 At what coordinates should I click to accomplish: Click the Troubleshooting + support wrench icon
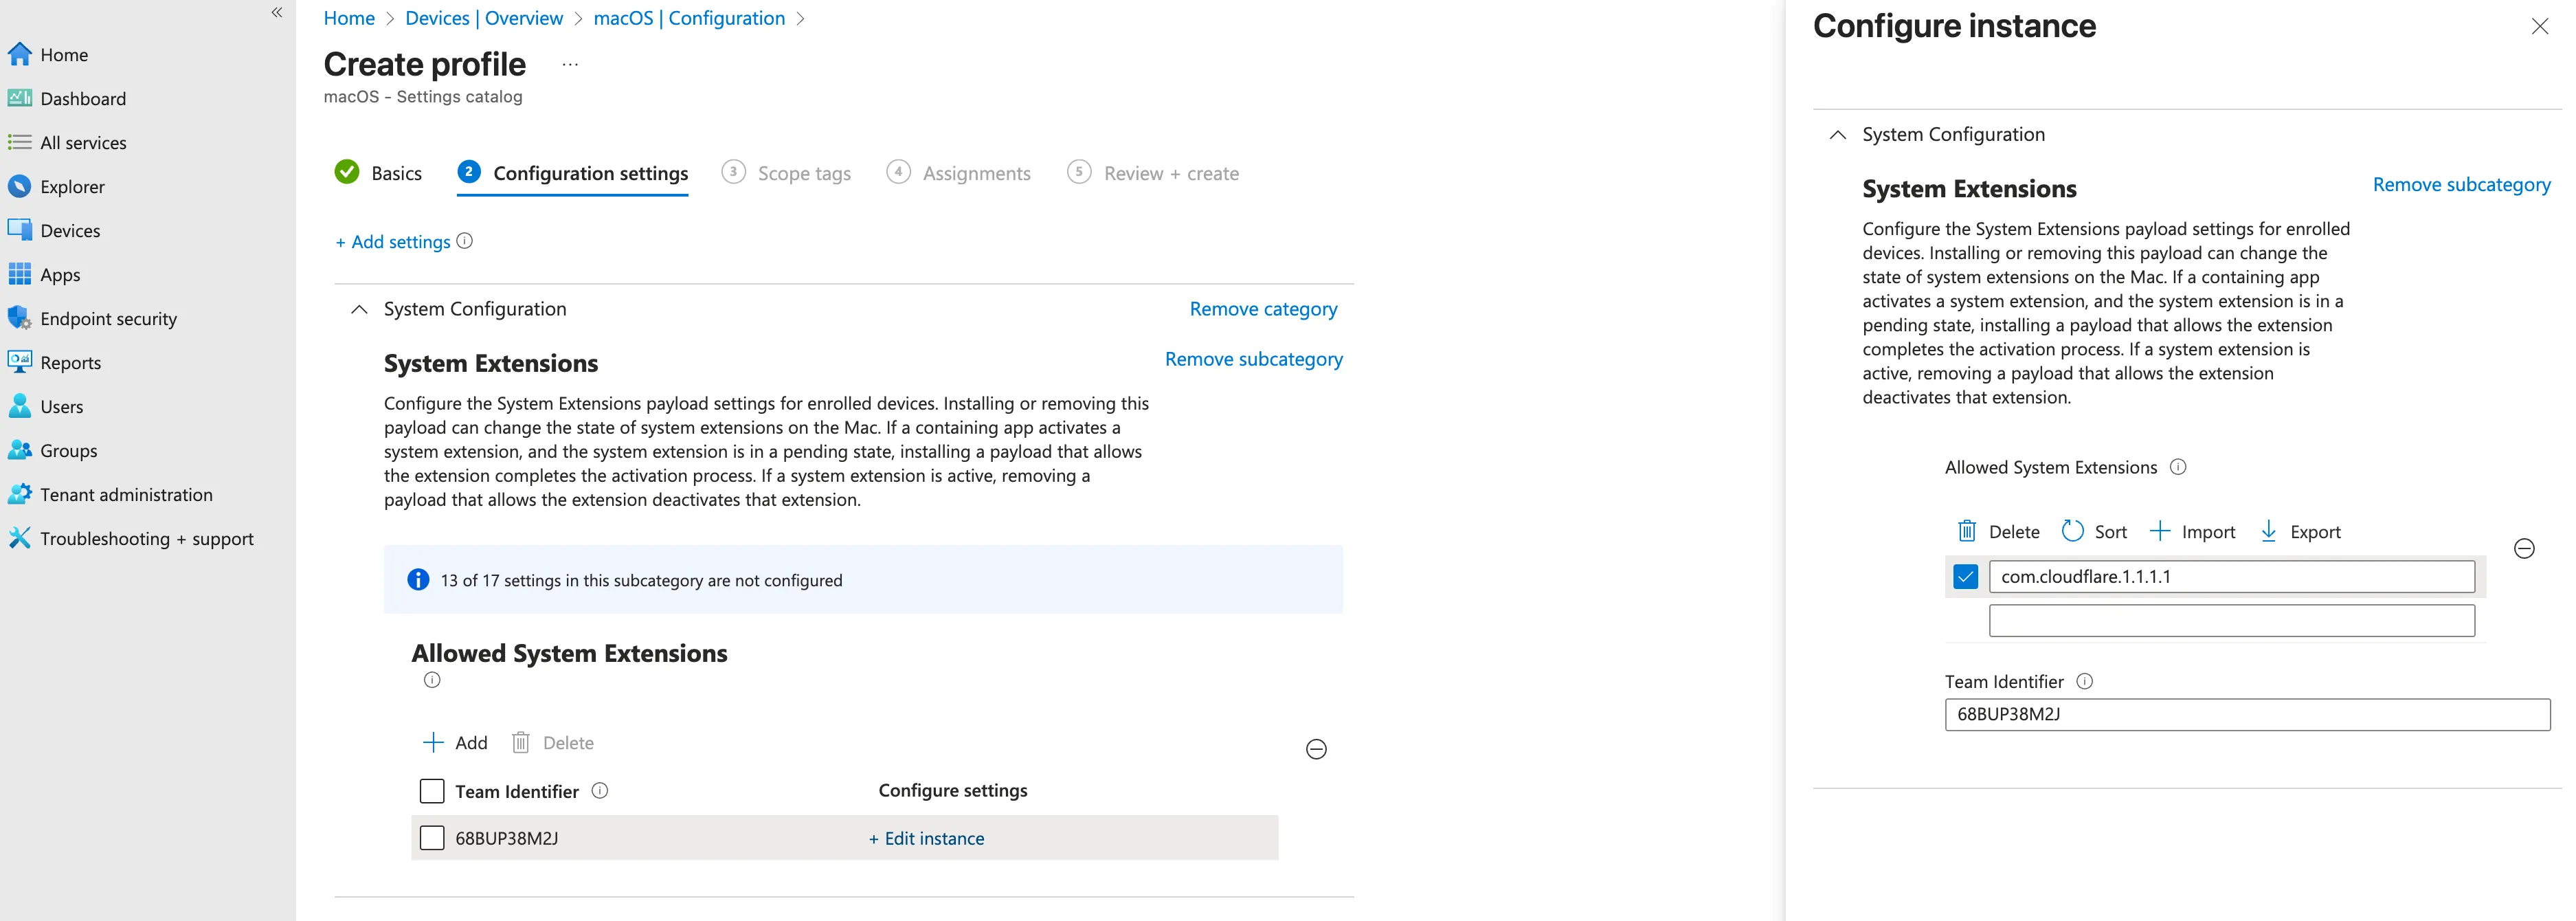(19, 538)
